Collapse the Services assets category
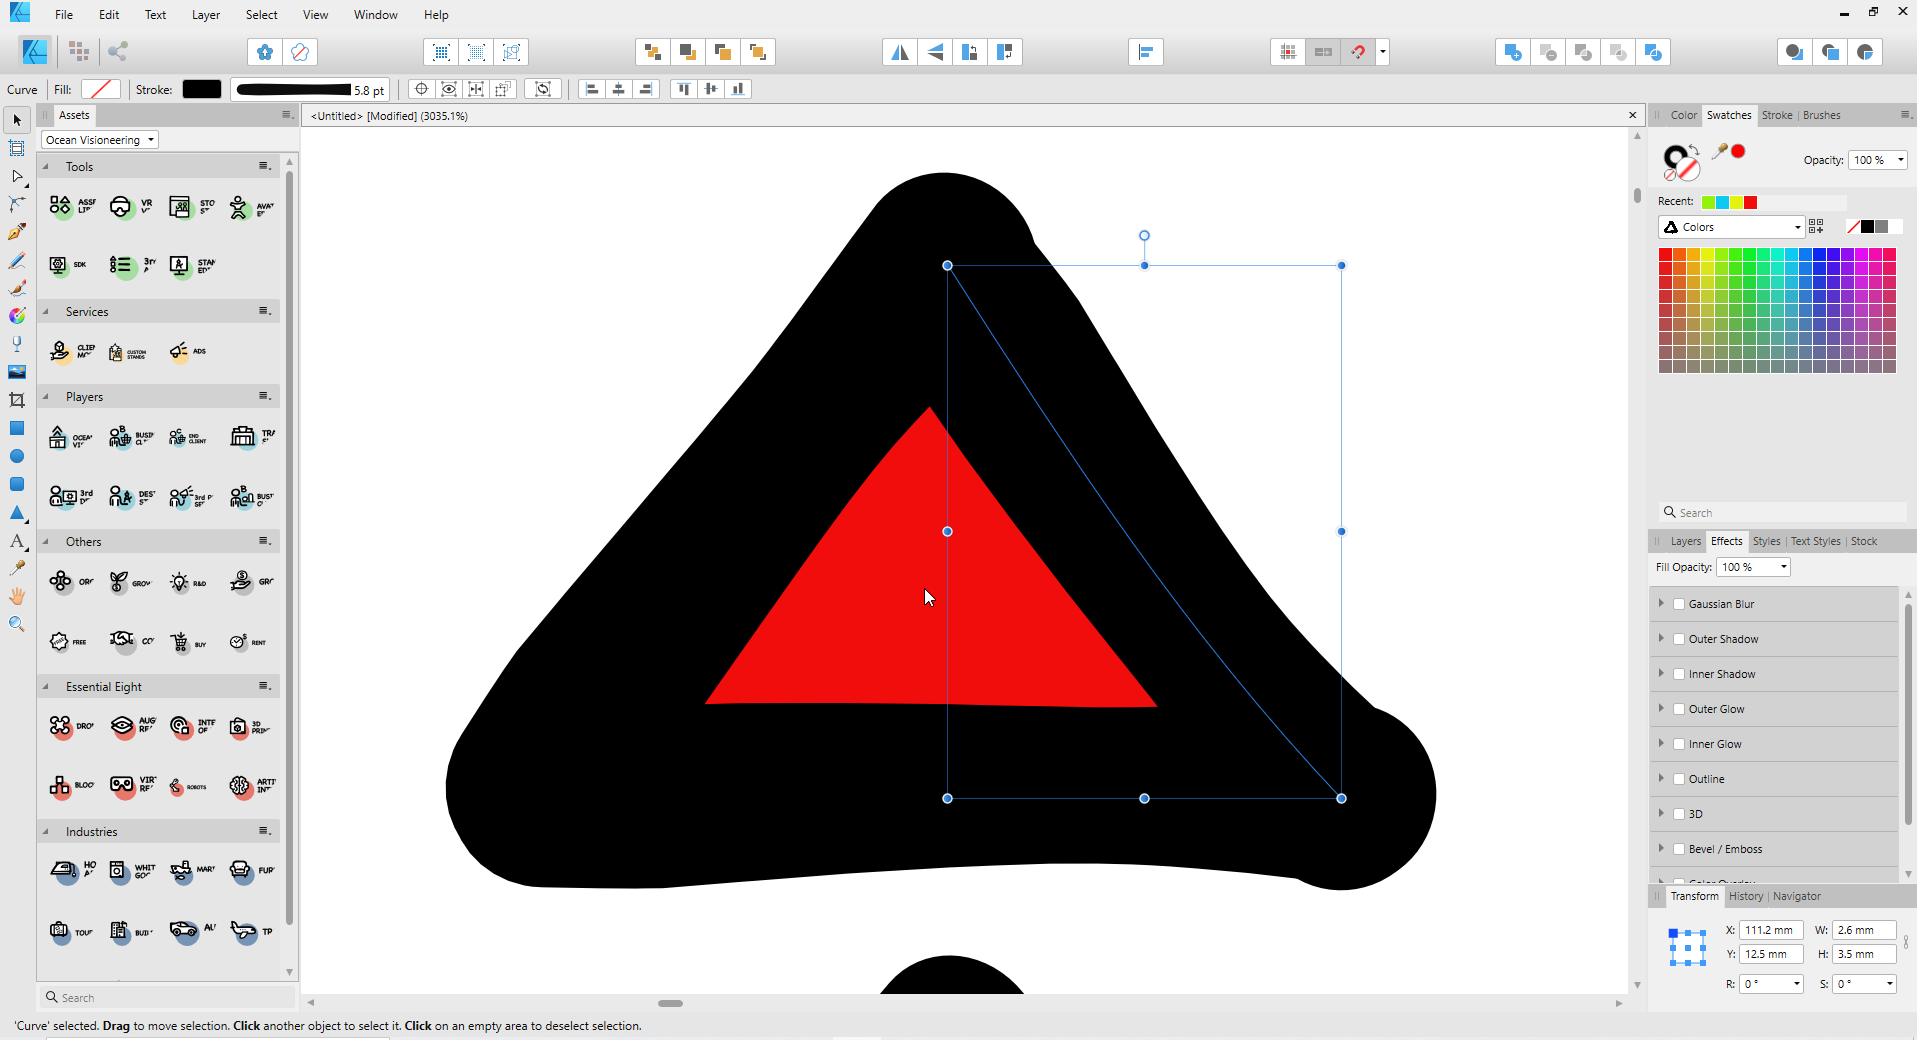1917x1040 pixels. pos(46,312)
